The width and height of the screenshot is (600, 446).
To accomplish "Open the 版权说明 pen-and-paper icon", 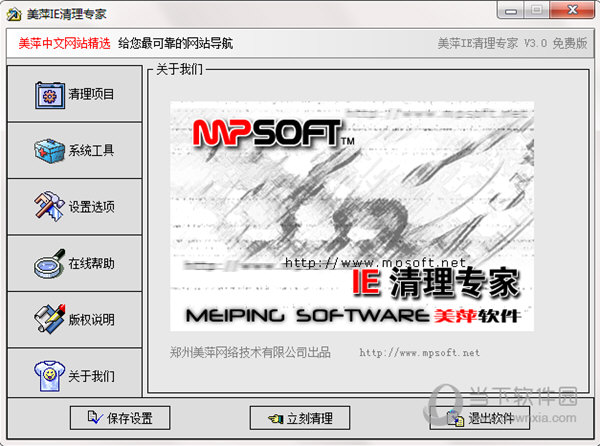I will point(49,319).
